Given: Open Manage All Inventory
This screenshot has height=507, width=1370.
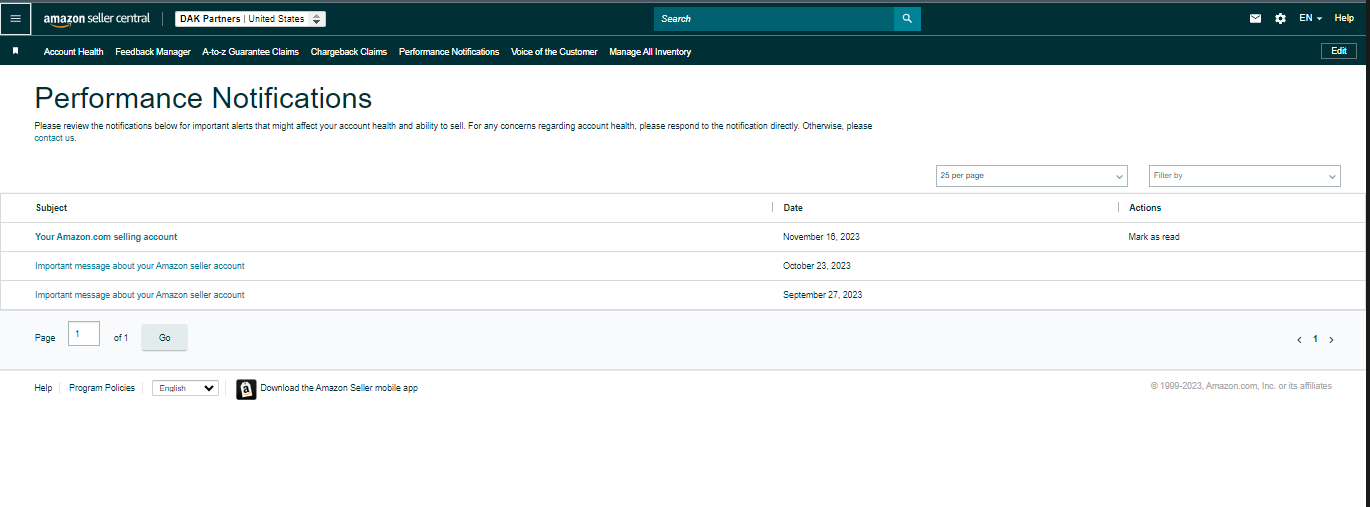Looking at the screenshot, I should click(x=650, y=52).
